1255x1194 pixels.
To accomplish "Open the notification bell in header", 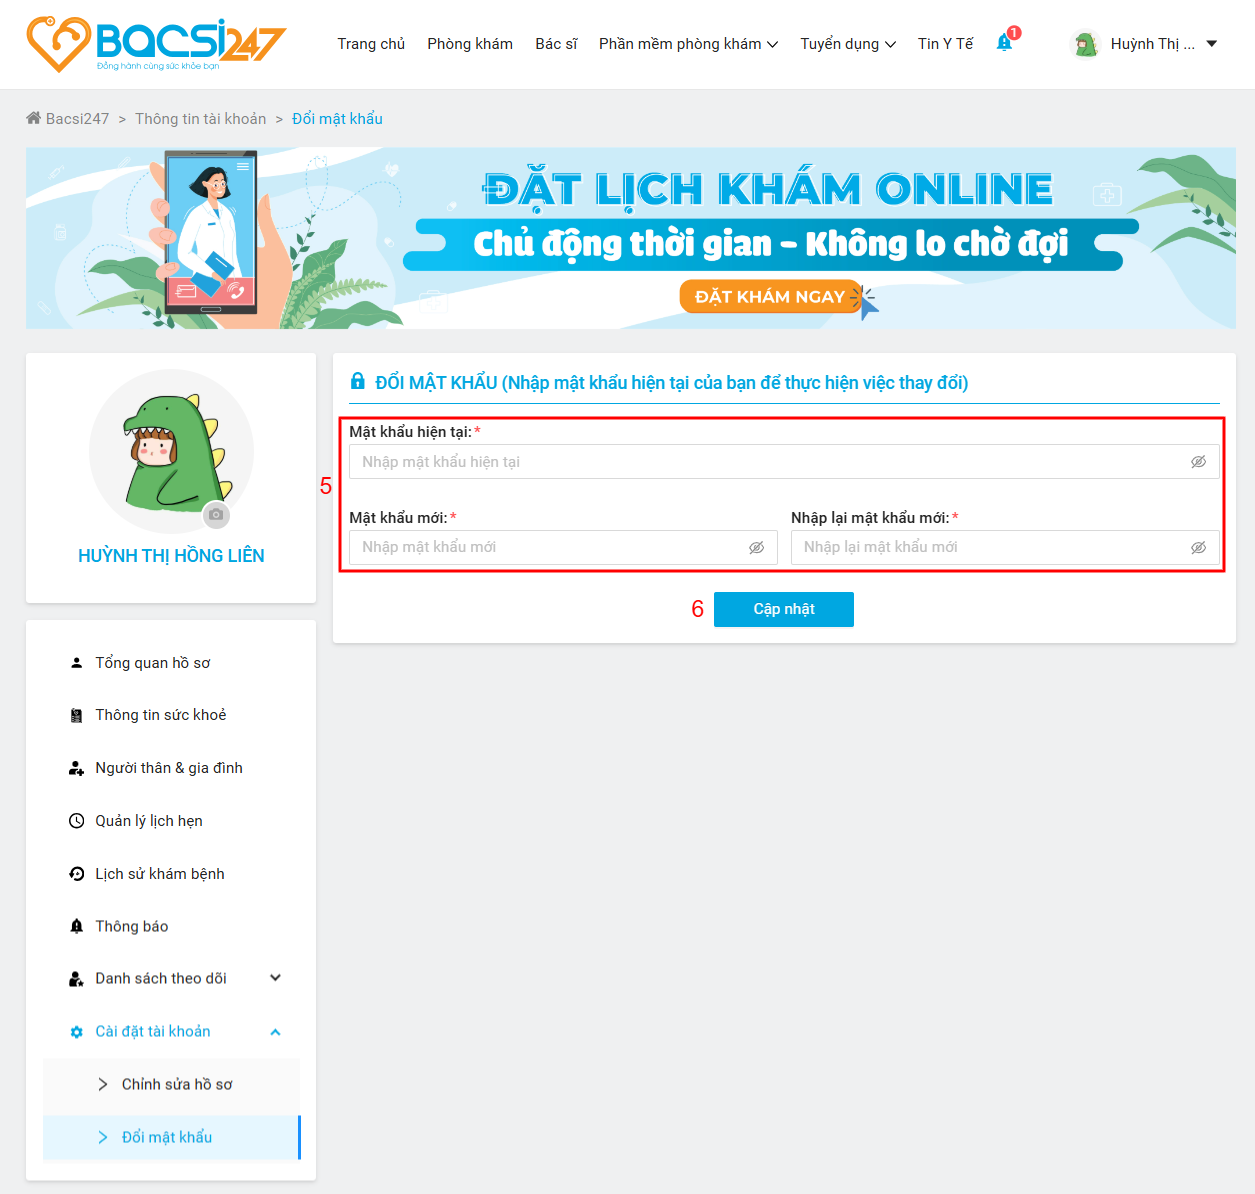I will point(1005,43).
